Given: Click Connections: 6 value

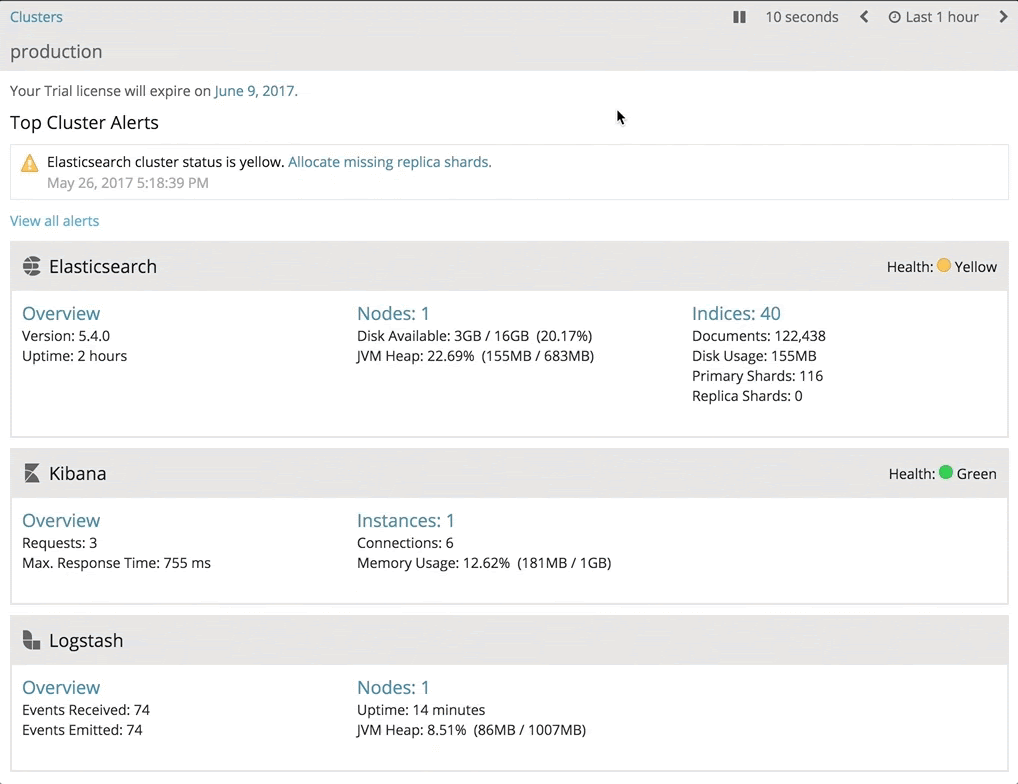Looking at the screenshot, I should coord(405,543).
